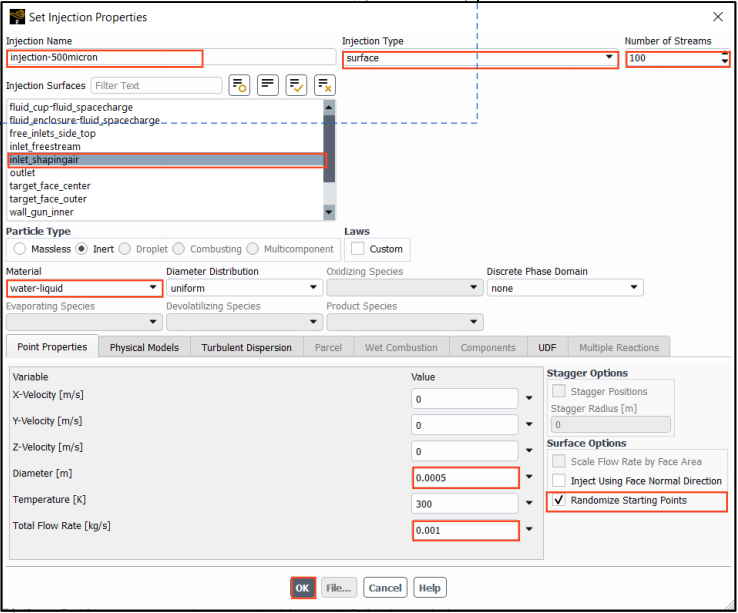Open the Diameter Distribution dropdown

click(312, 288)
